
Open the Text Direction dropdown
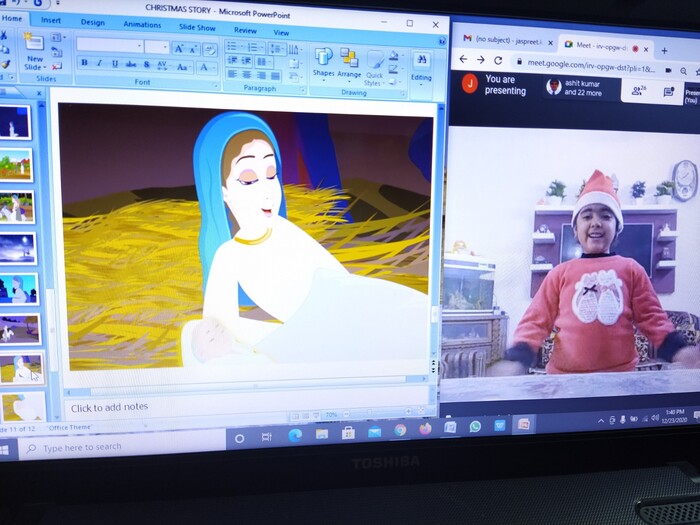point(295,49)
